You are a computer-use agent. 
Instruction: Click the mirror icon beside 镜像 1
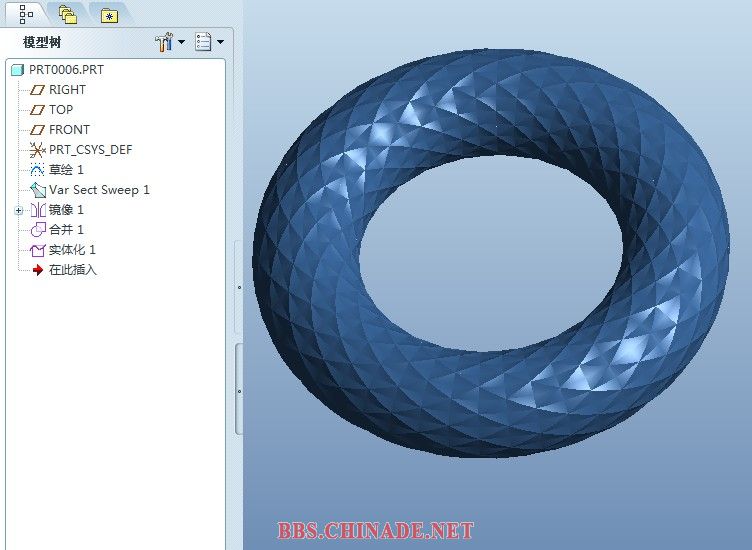(x=37, y=210)
